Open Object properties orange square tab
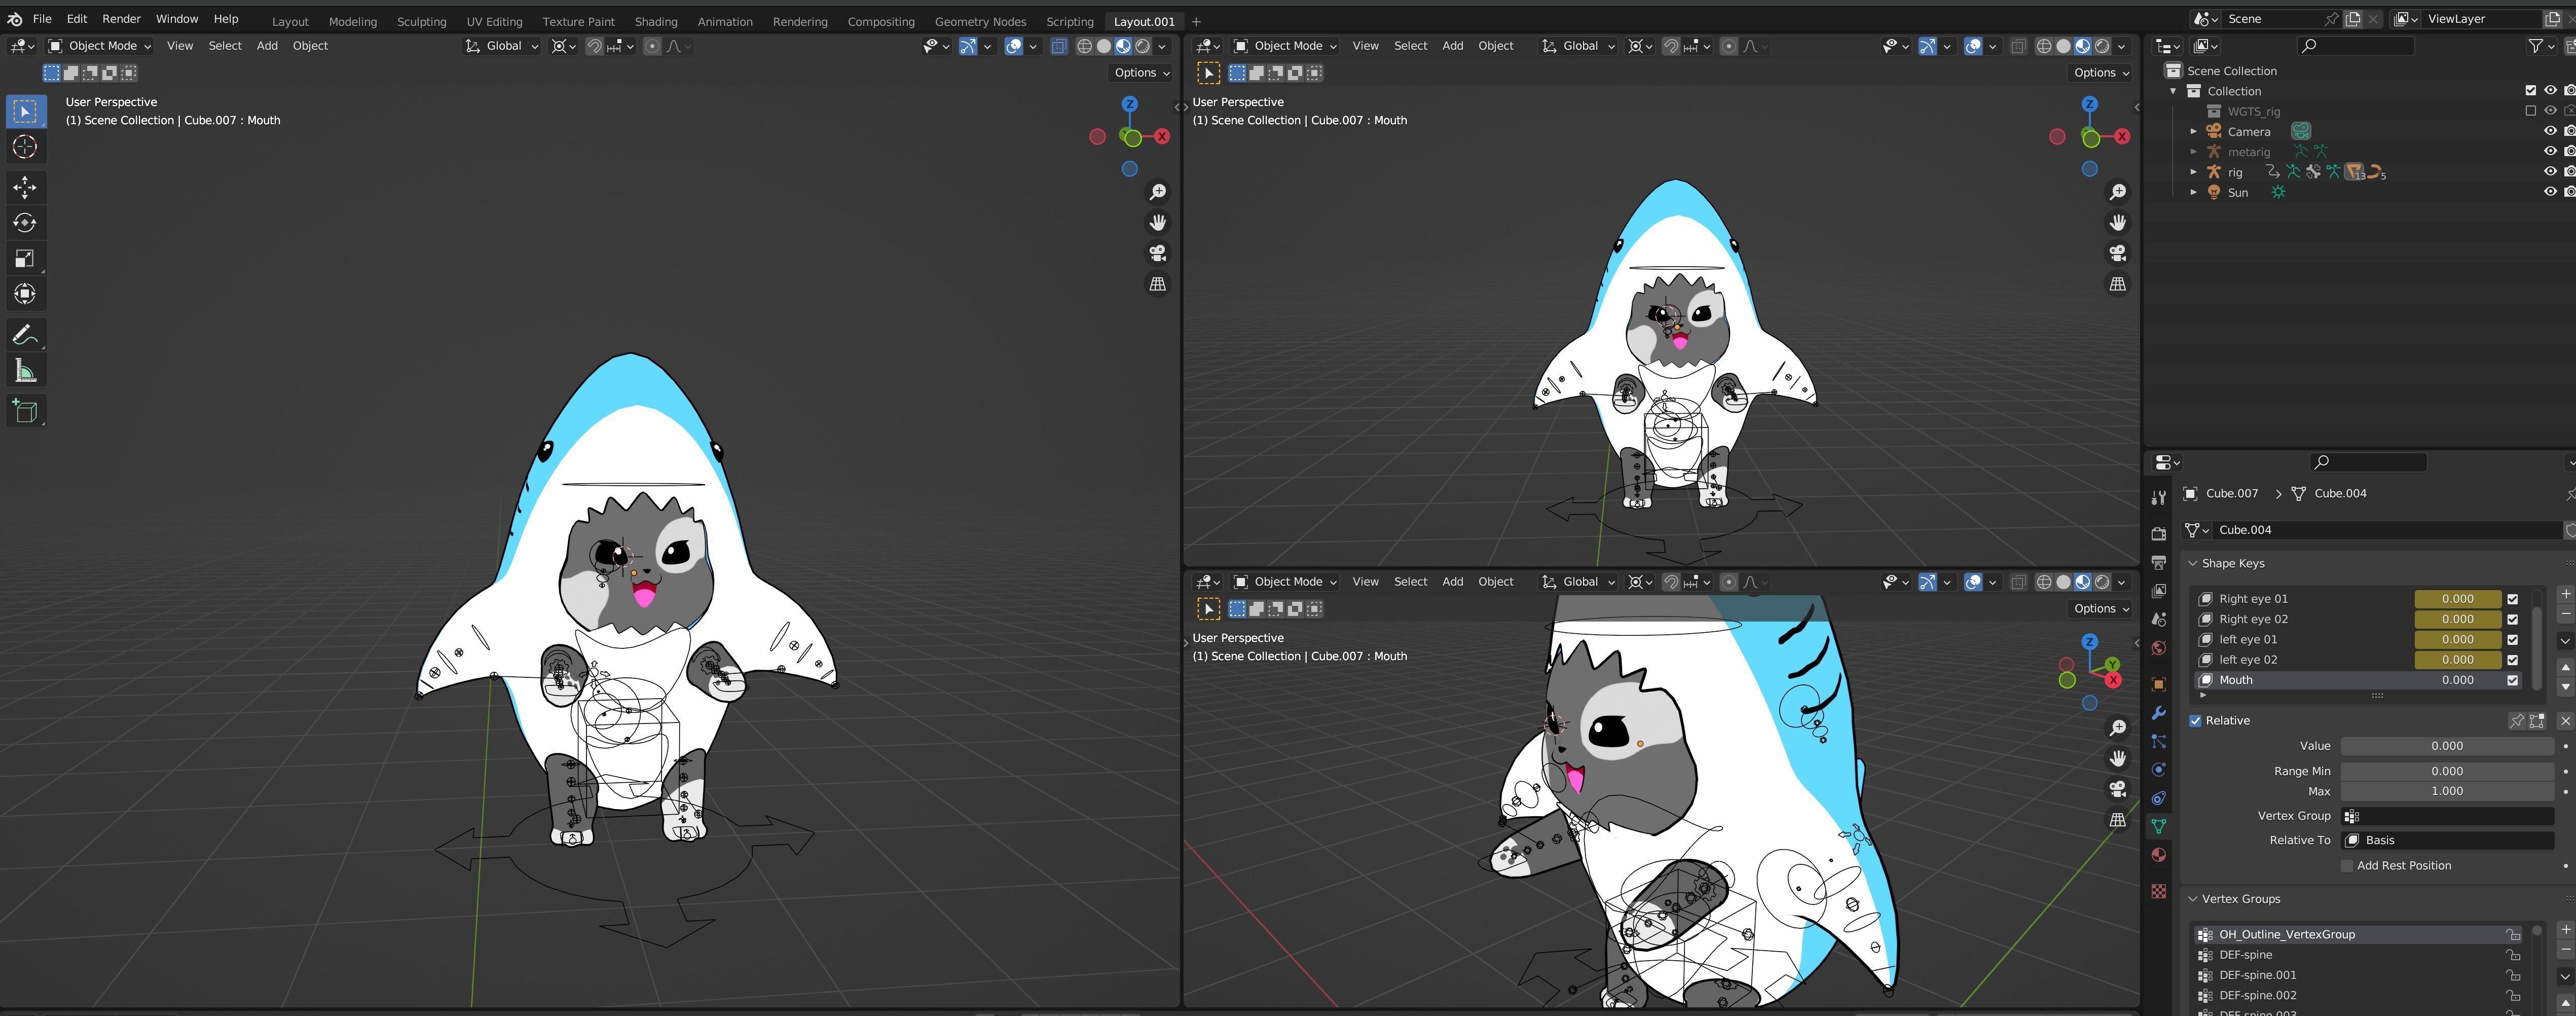The height and width of the screenshot is (1016, 2576). click(x=2158, y=685)
